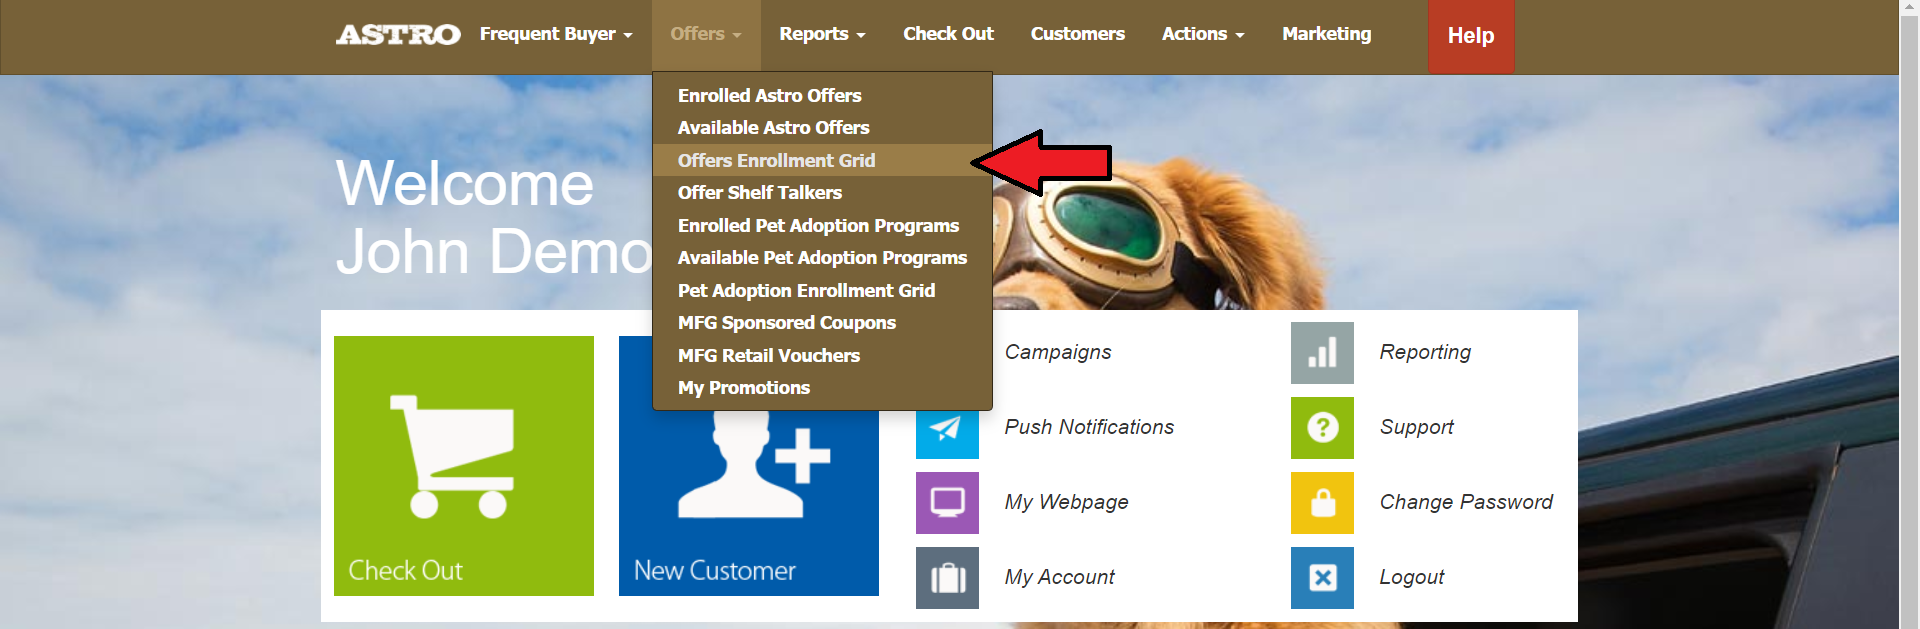Screen dimensions: 1920x629
Task: Open the Support link
Action: [x=1416, y=427]
